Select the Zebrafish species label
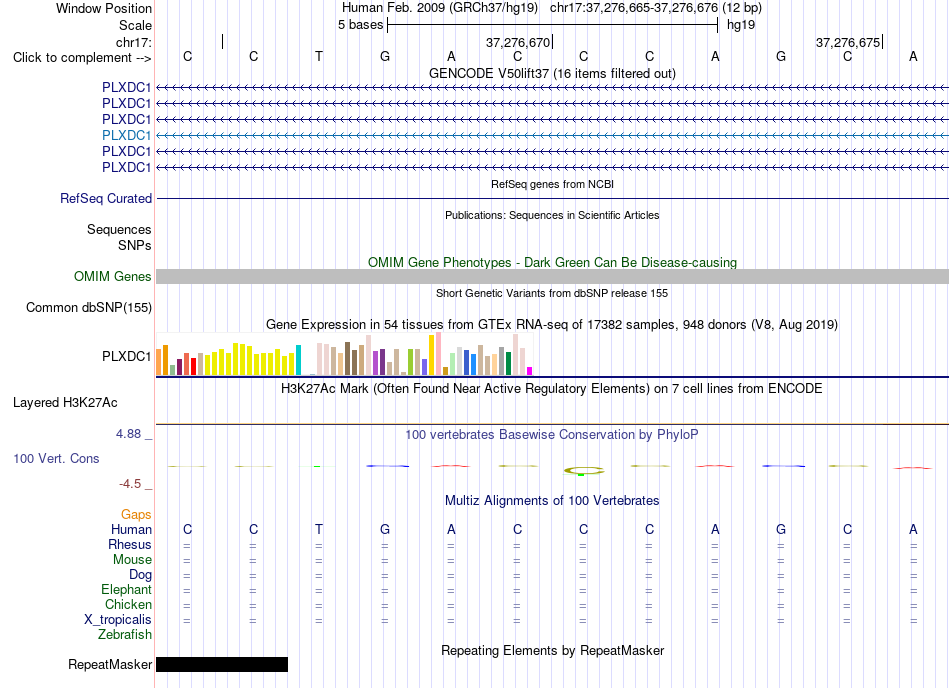 (125, 634)
